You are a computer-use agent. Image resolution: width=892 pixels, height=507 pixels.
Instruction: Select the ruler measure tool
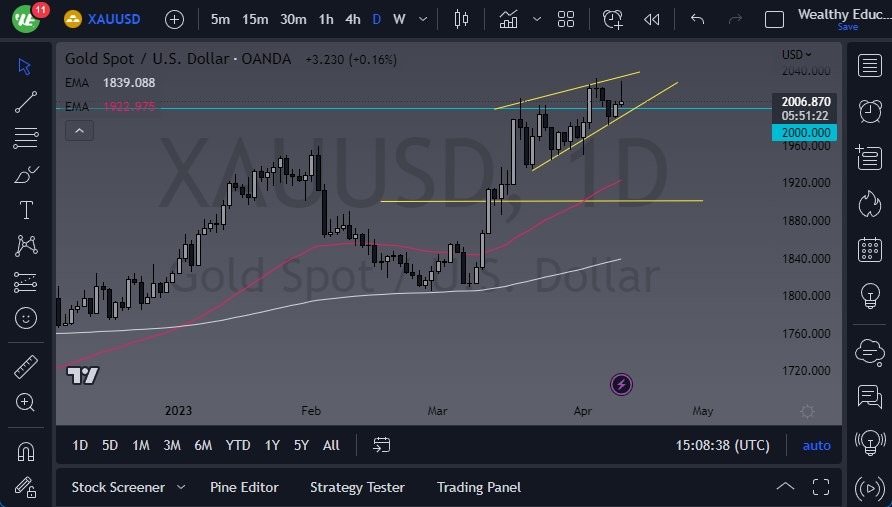coord(26,367)
